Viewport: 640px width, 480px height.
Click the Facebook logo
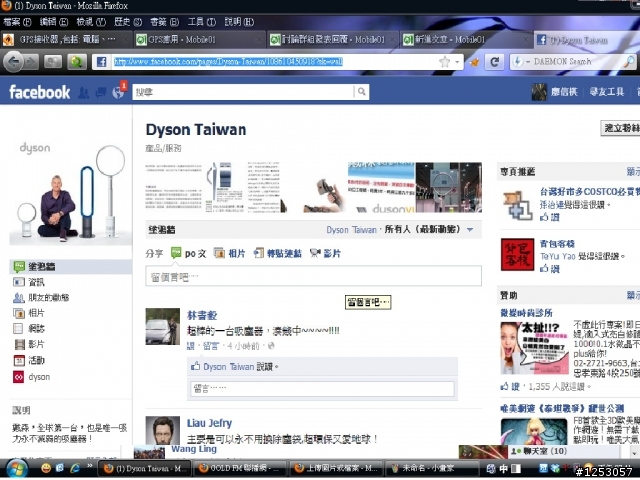[x=40, y=92]
